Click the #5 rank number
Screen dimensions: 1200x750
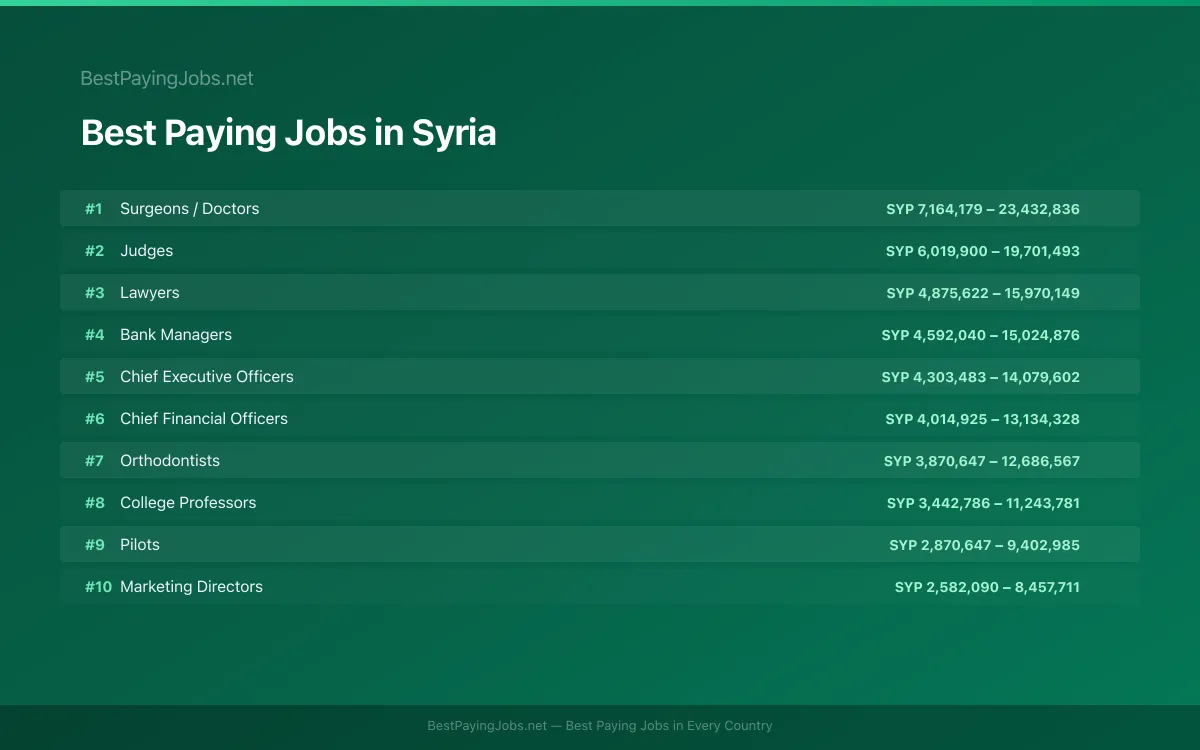[94, 377]
